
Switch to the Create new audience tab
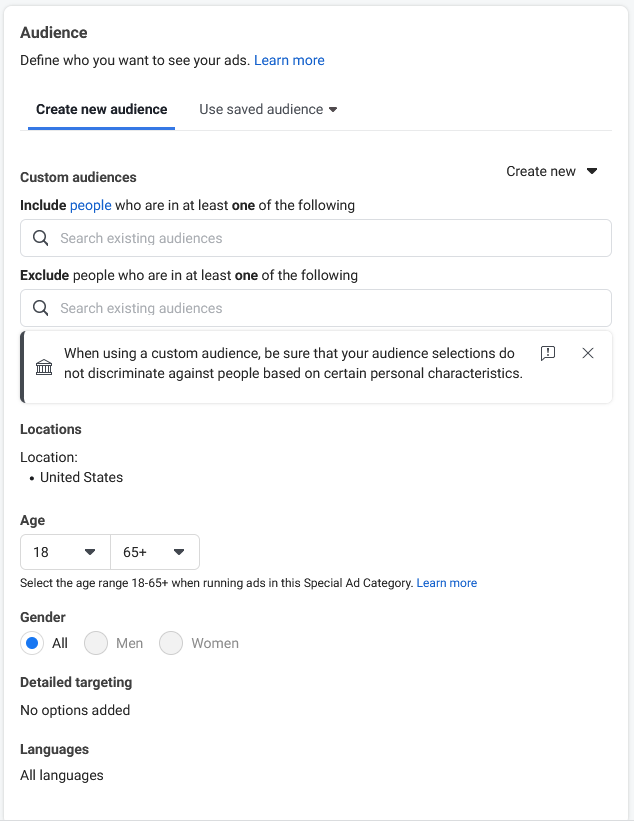pyautogui.click(x=101, y=109)
